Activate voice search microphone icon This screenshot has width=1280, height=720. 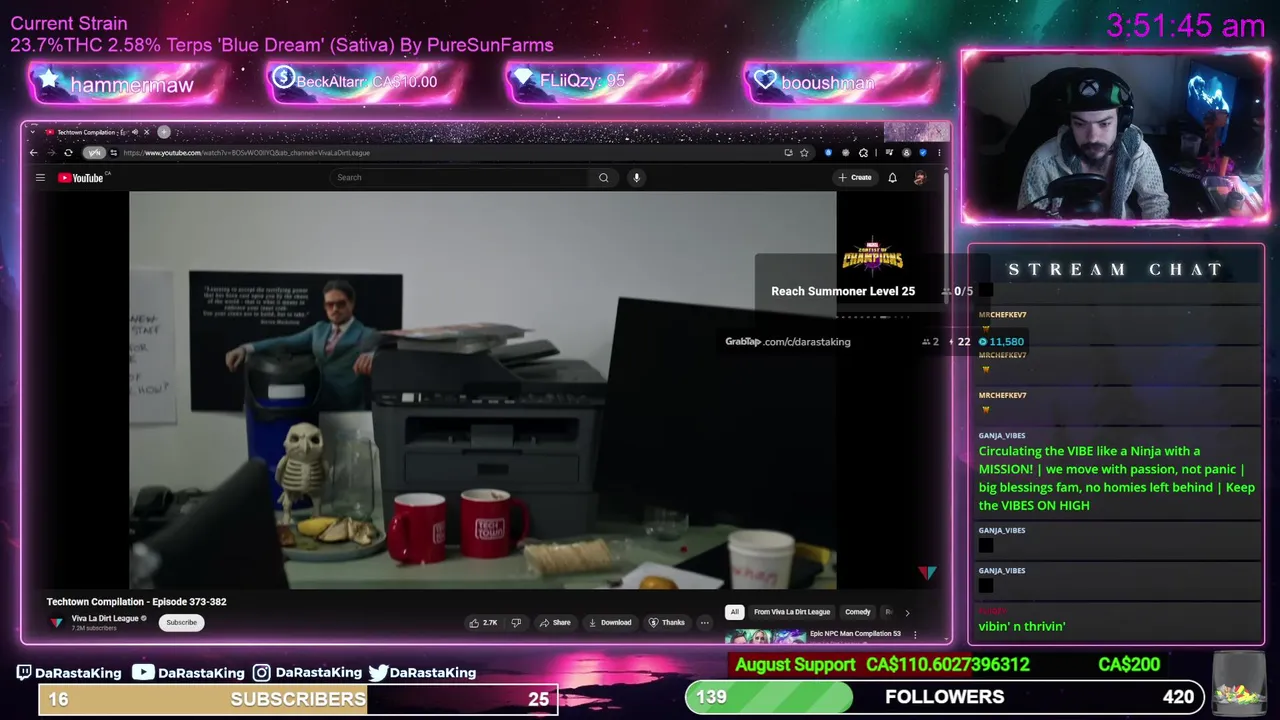(636, 177)
